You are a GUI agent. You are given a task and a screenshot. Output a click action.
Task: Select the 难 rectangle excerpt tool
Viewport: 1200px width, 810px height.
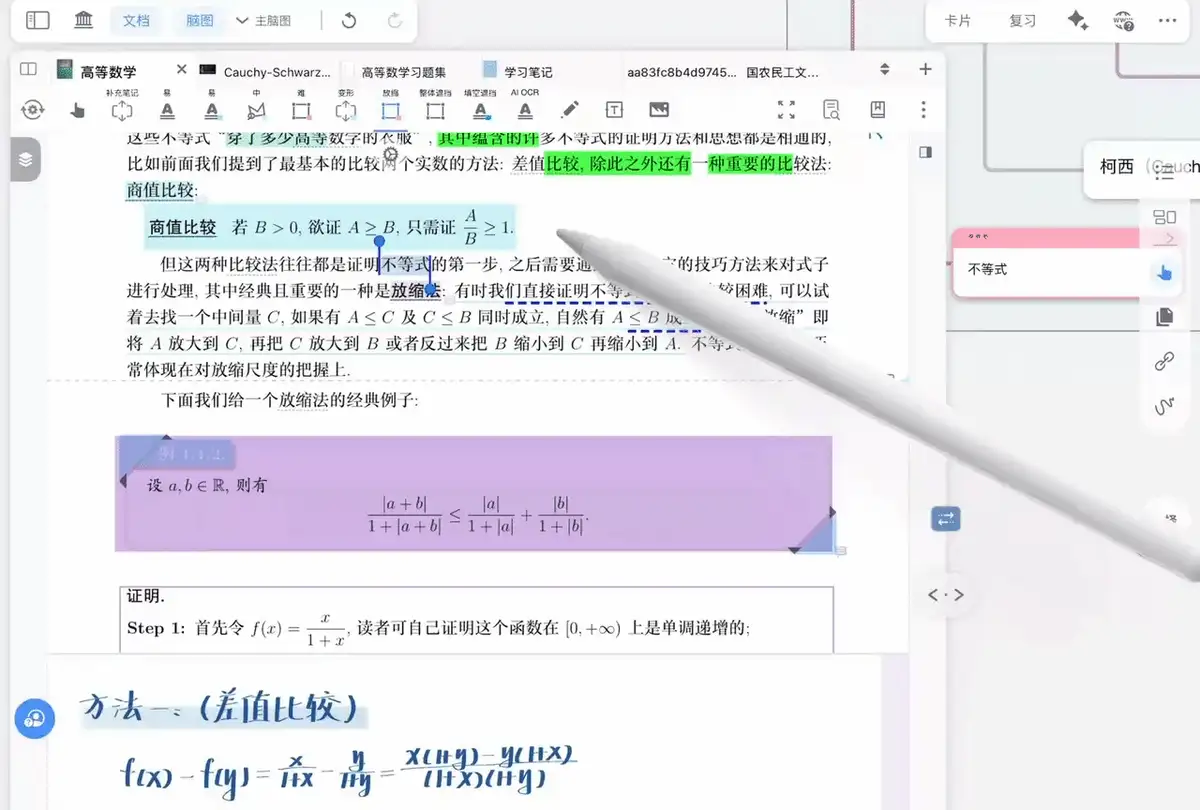click(x=301, y=106)
